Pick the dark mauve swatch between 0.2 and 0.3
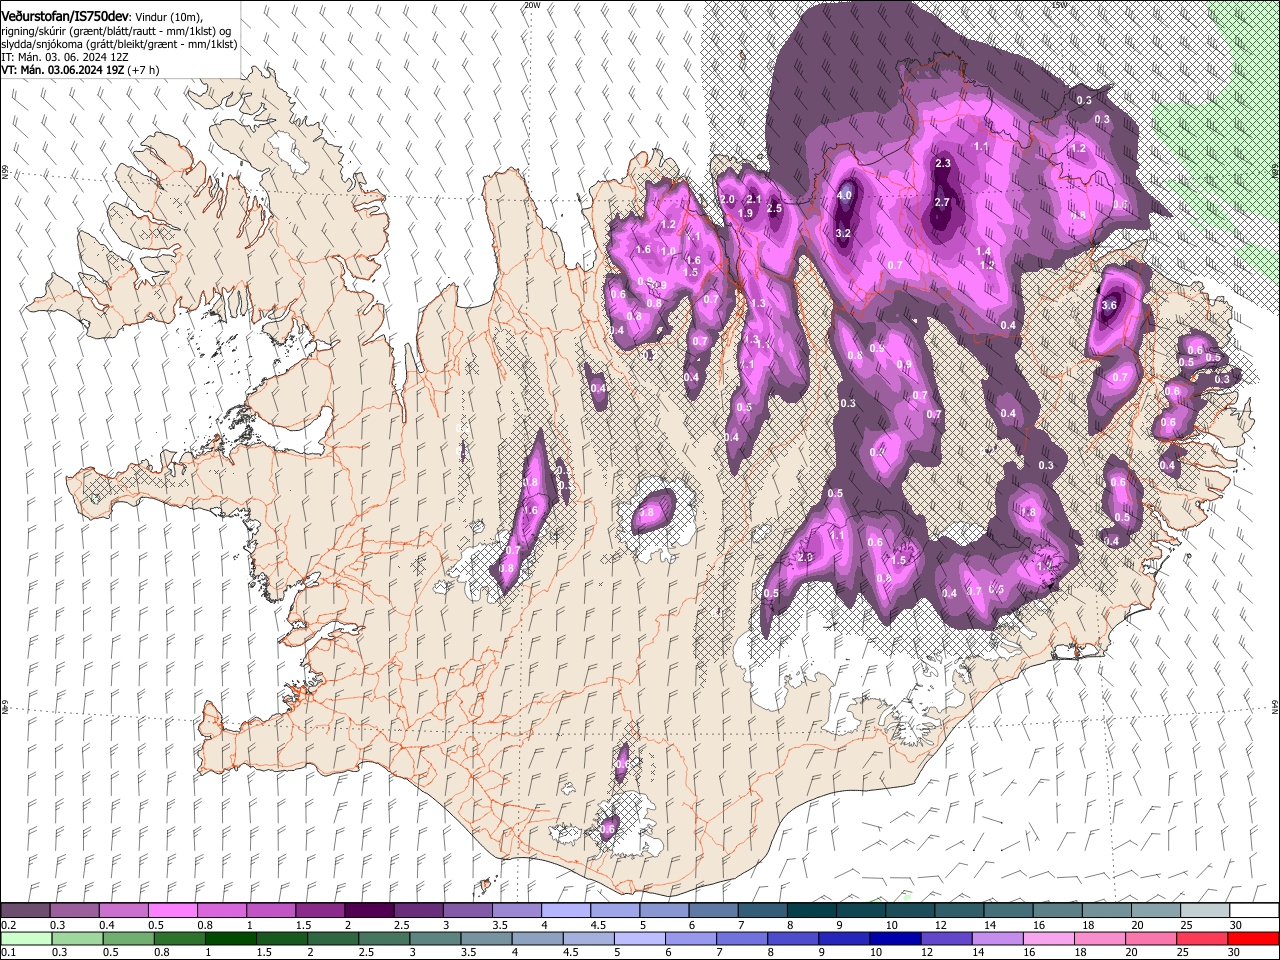Screen dimensions: 1280x960 [x=25, y=910]
